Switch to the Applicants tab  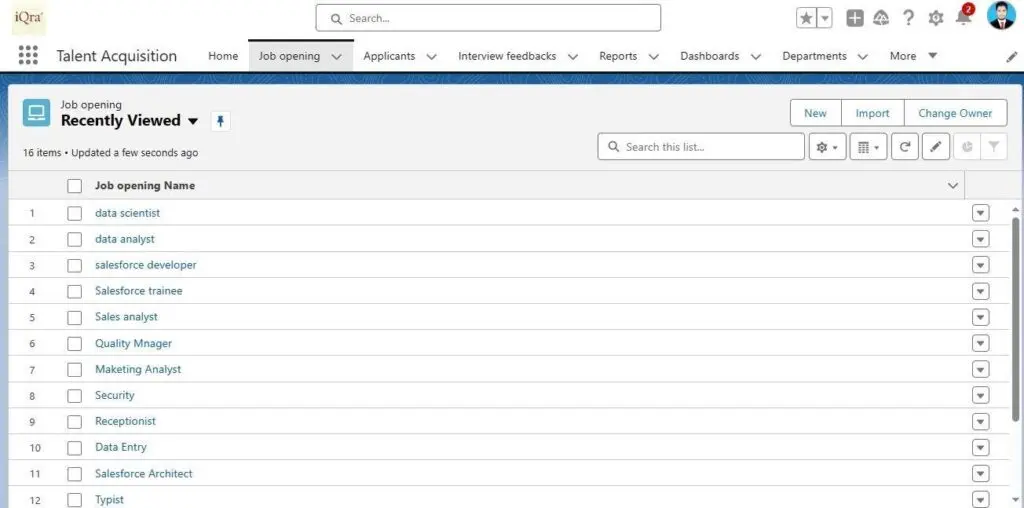pyautogui.click(x=389, y=56)
